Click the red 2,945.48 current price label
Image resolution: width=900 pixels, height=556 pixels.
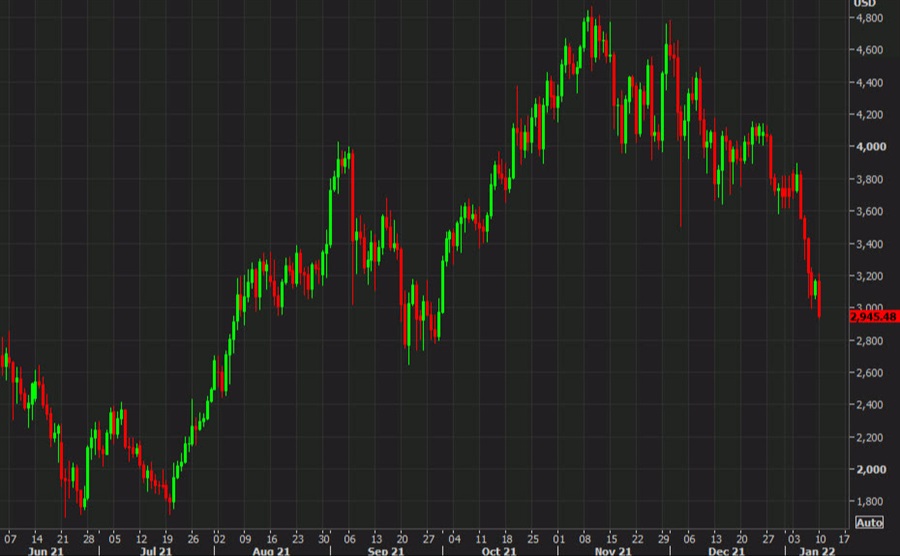[873, 317]
